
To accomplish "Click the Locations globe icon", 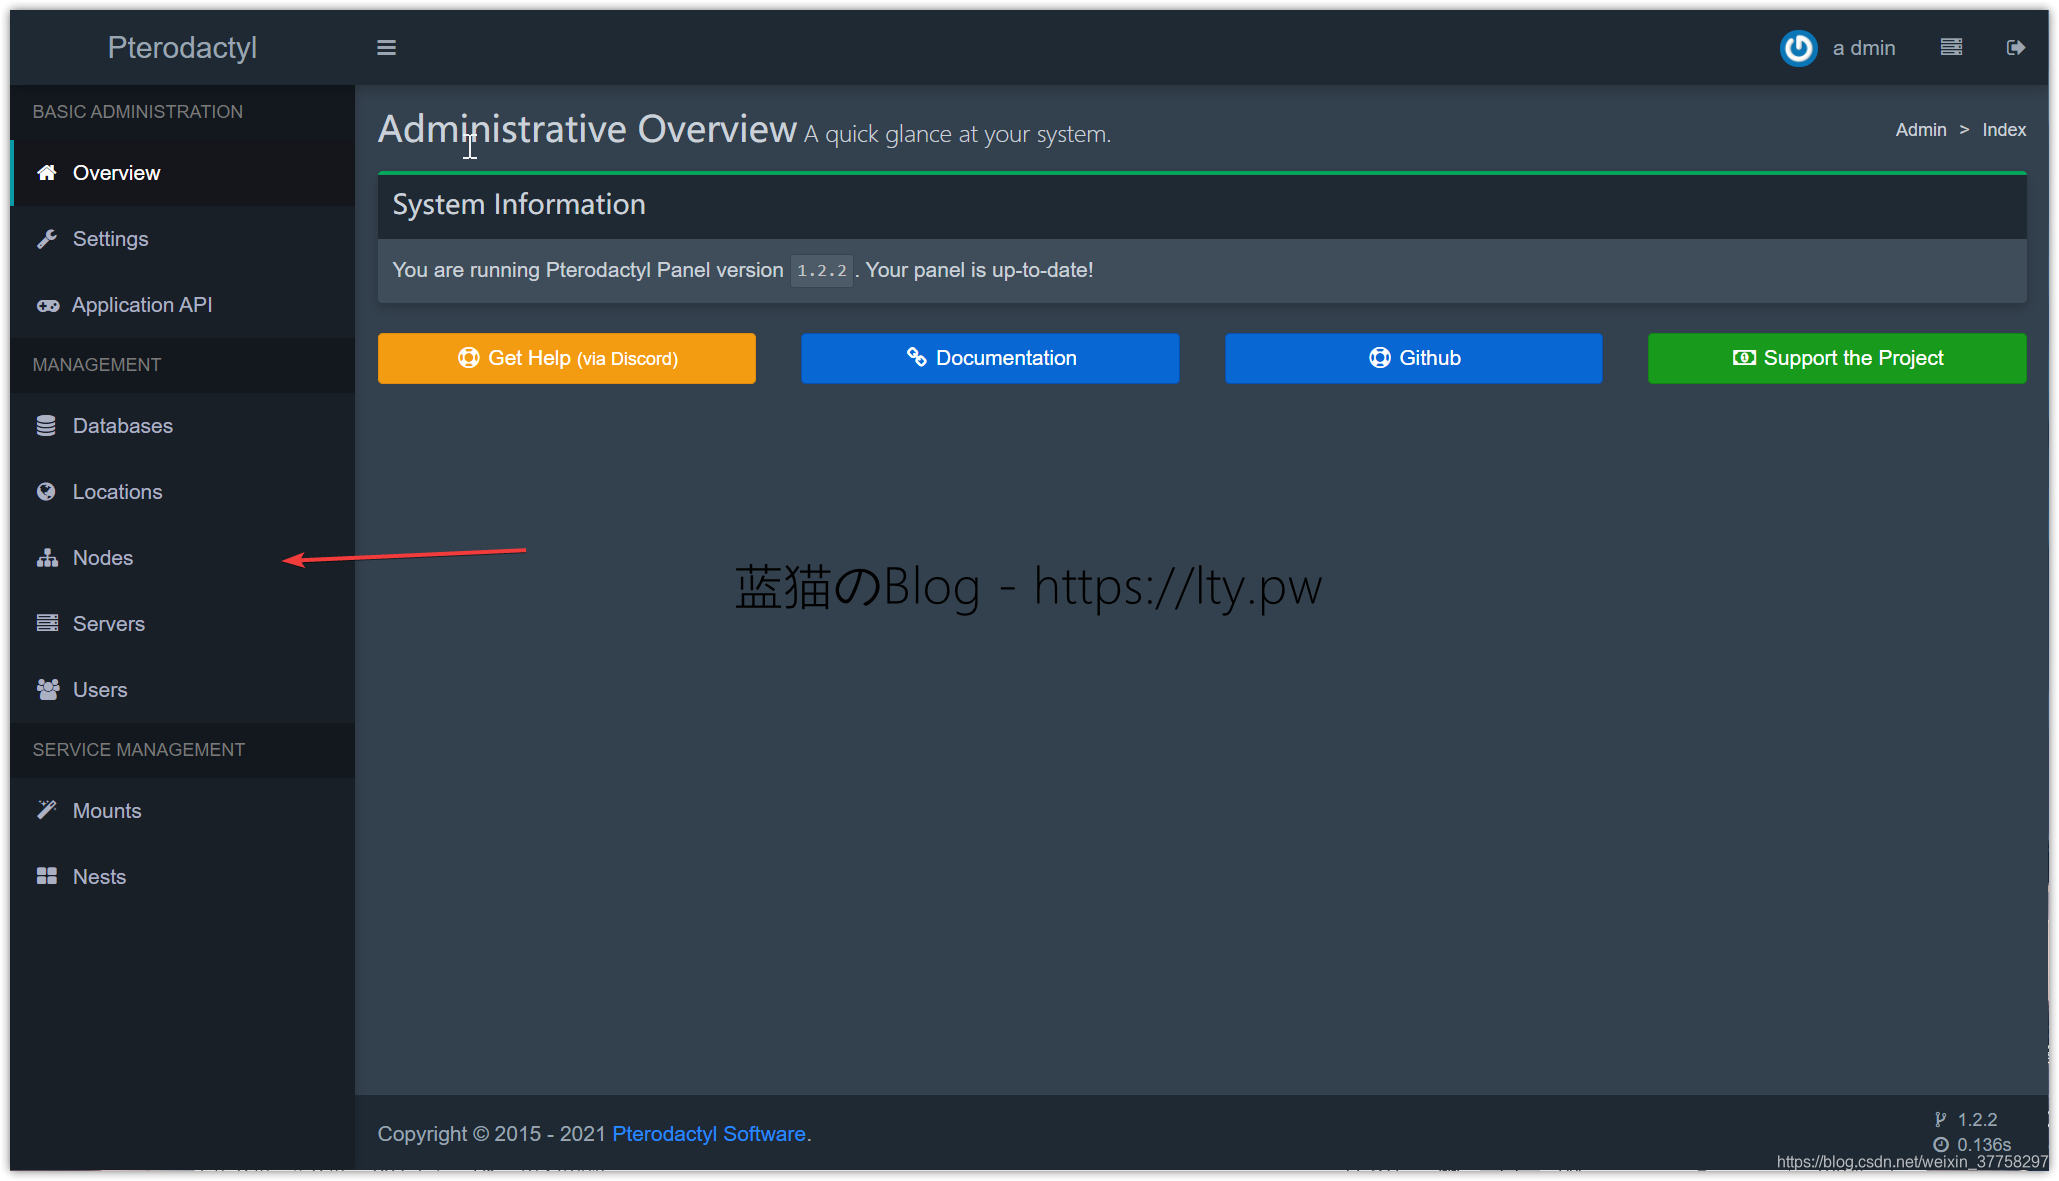I will pos(46,492).
